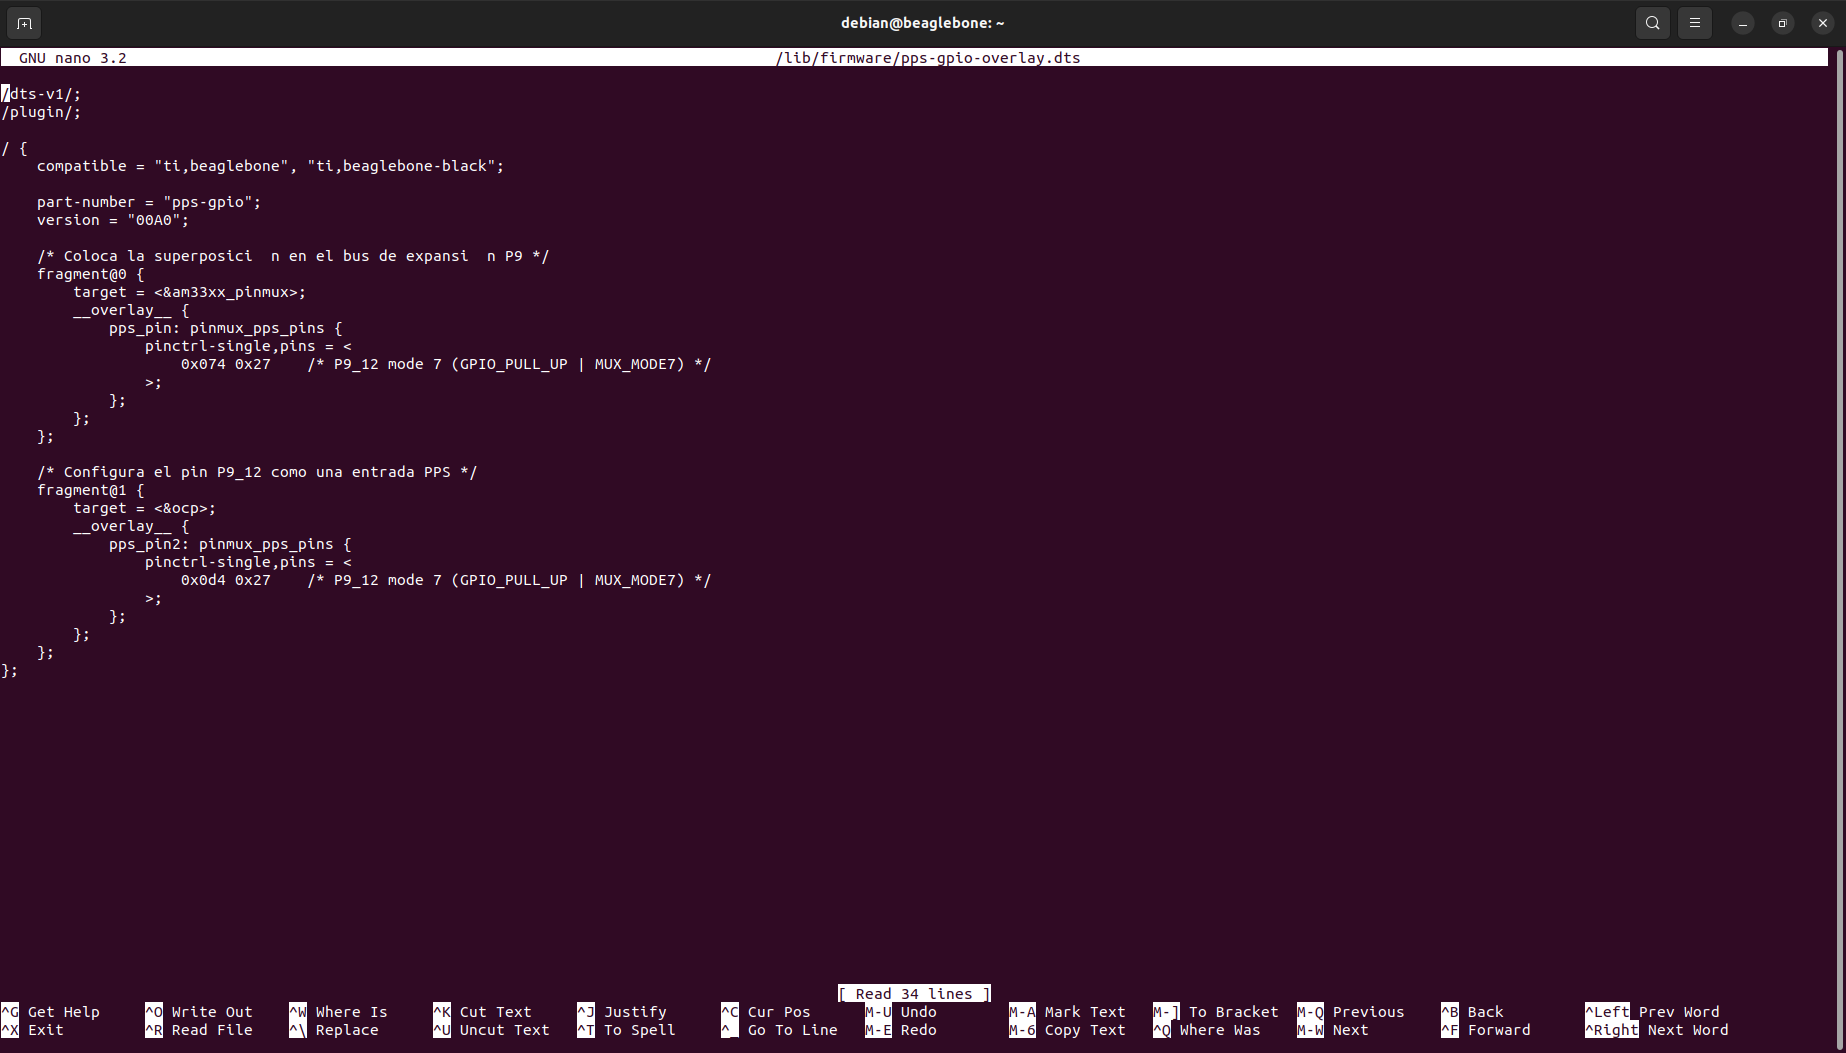Click the Undo shortcut label
Screen dimensions: 1846x1053
click(x=918, y=1012)
